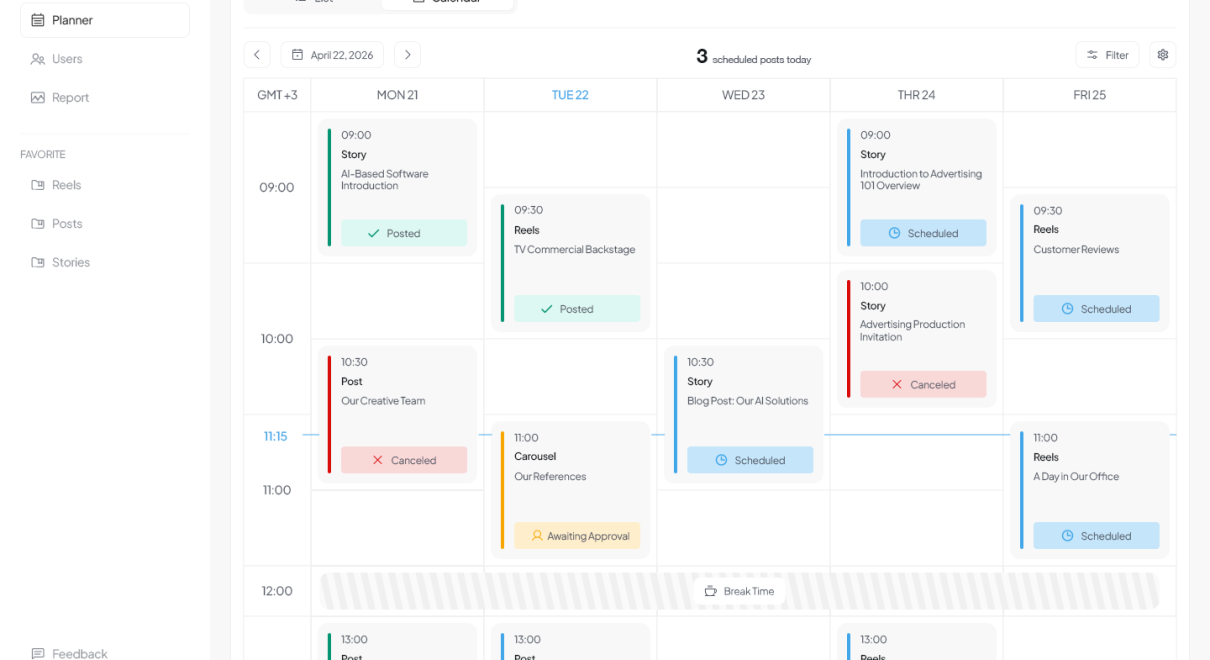Advance calendar with the right chevron arrow
This screenshot has width=1210, height=660.
[x=407, y=55]
